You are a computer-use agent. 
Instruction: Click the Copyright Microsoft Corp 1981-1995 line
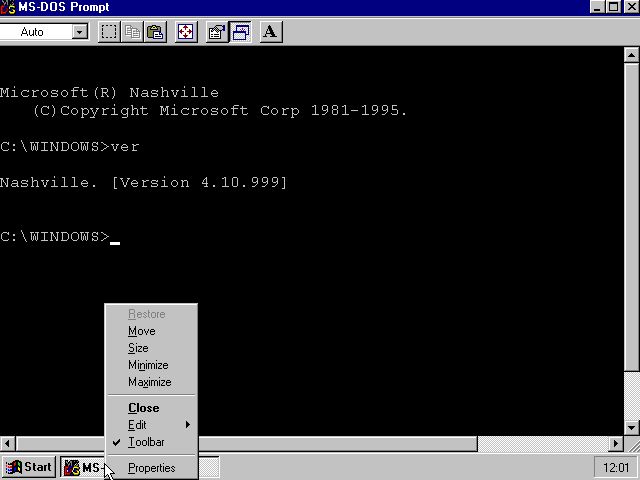[220, 111]
